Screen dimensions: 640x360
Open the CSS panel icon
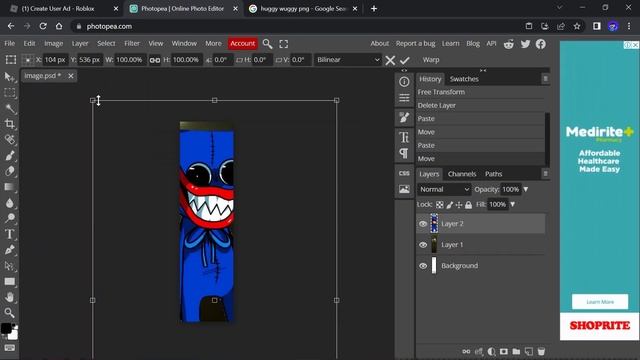tap(404, 173)
